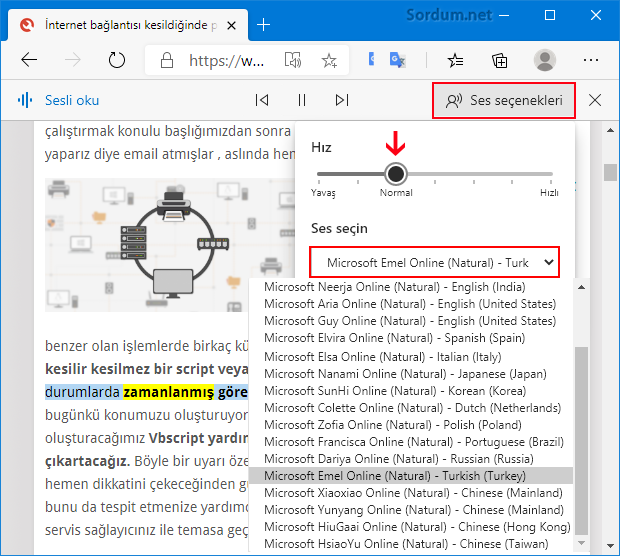Click the address bar URL
This screenshot has width=620, height=556.
click(227, 61)
